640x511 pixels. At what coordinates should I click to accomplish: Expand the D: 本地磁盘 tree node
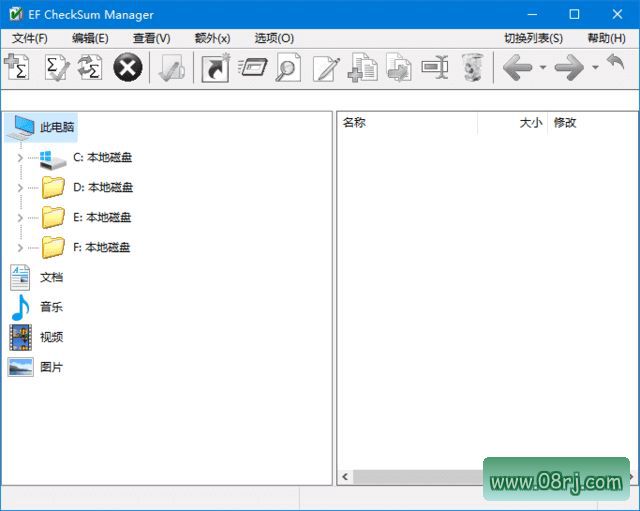coord(20,187)
